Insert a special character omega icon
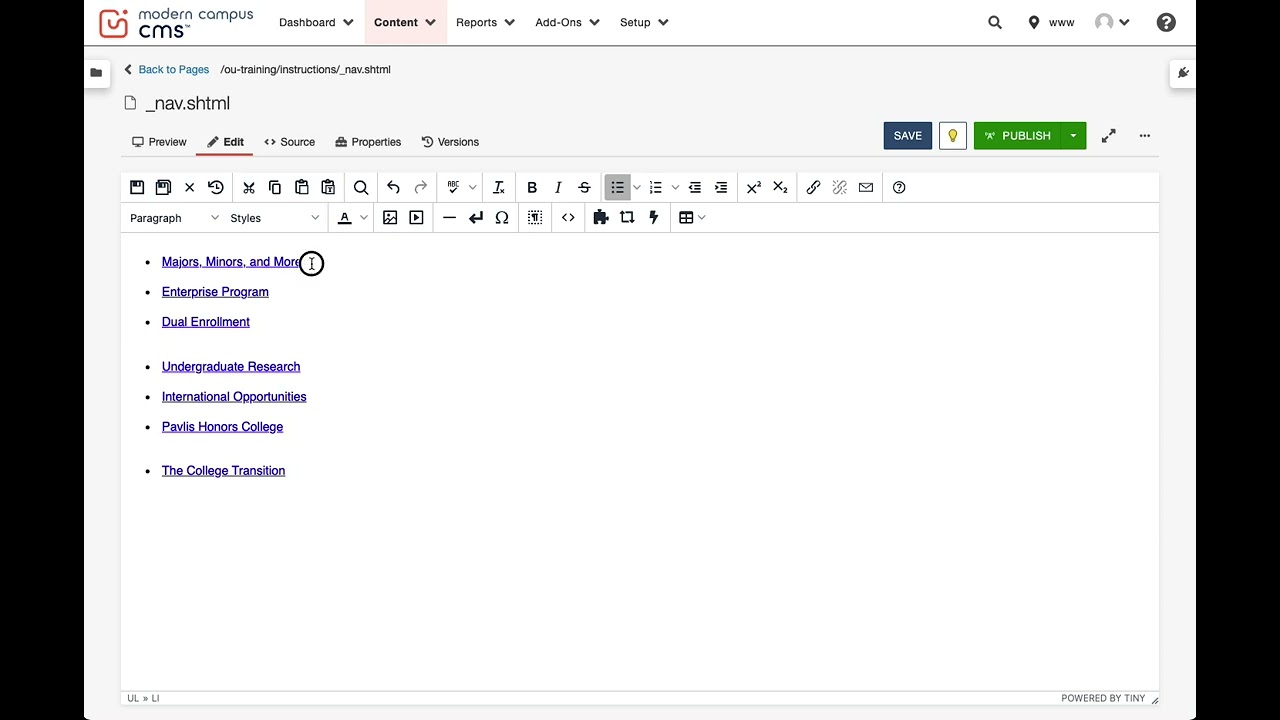Image resolution: width=1280 pixels, height=720 pixels. click(502, 217)
